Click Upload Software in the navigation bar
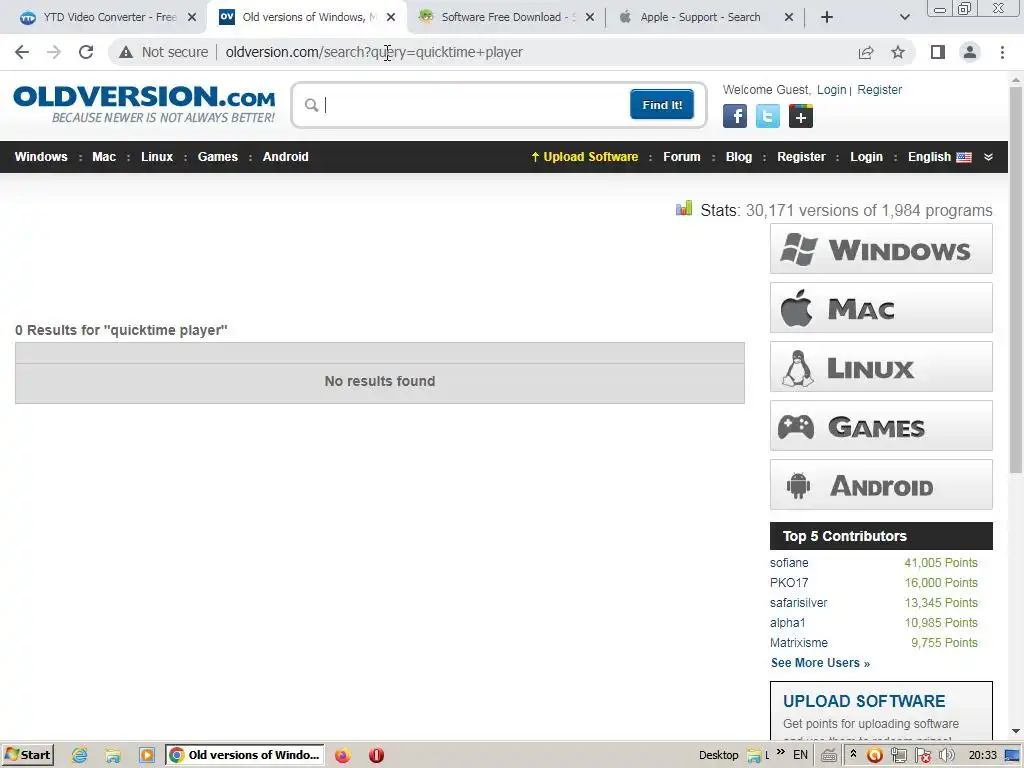The image size is (1024, 768). 584,157
